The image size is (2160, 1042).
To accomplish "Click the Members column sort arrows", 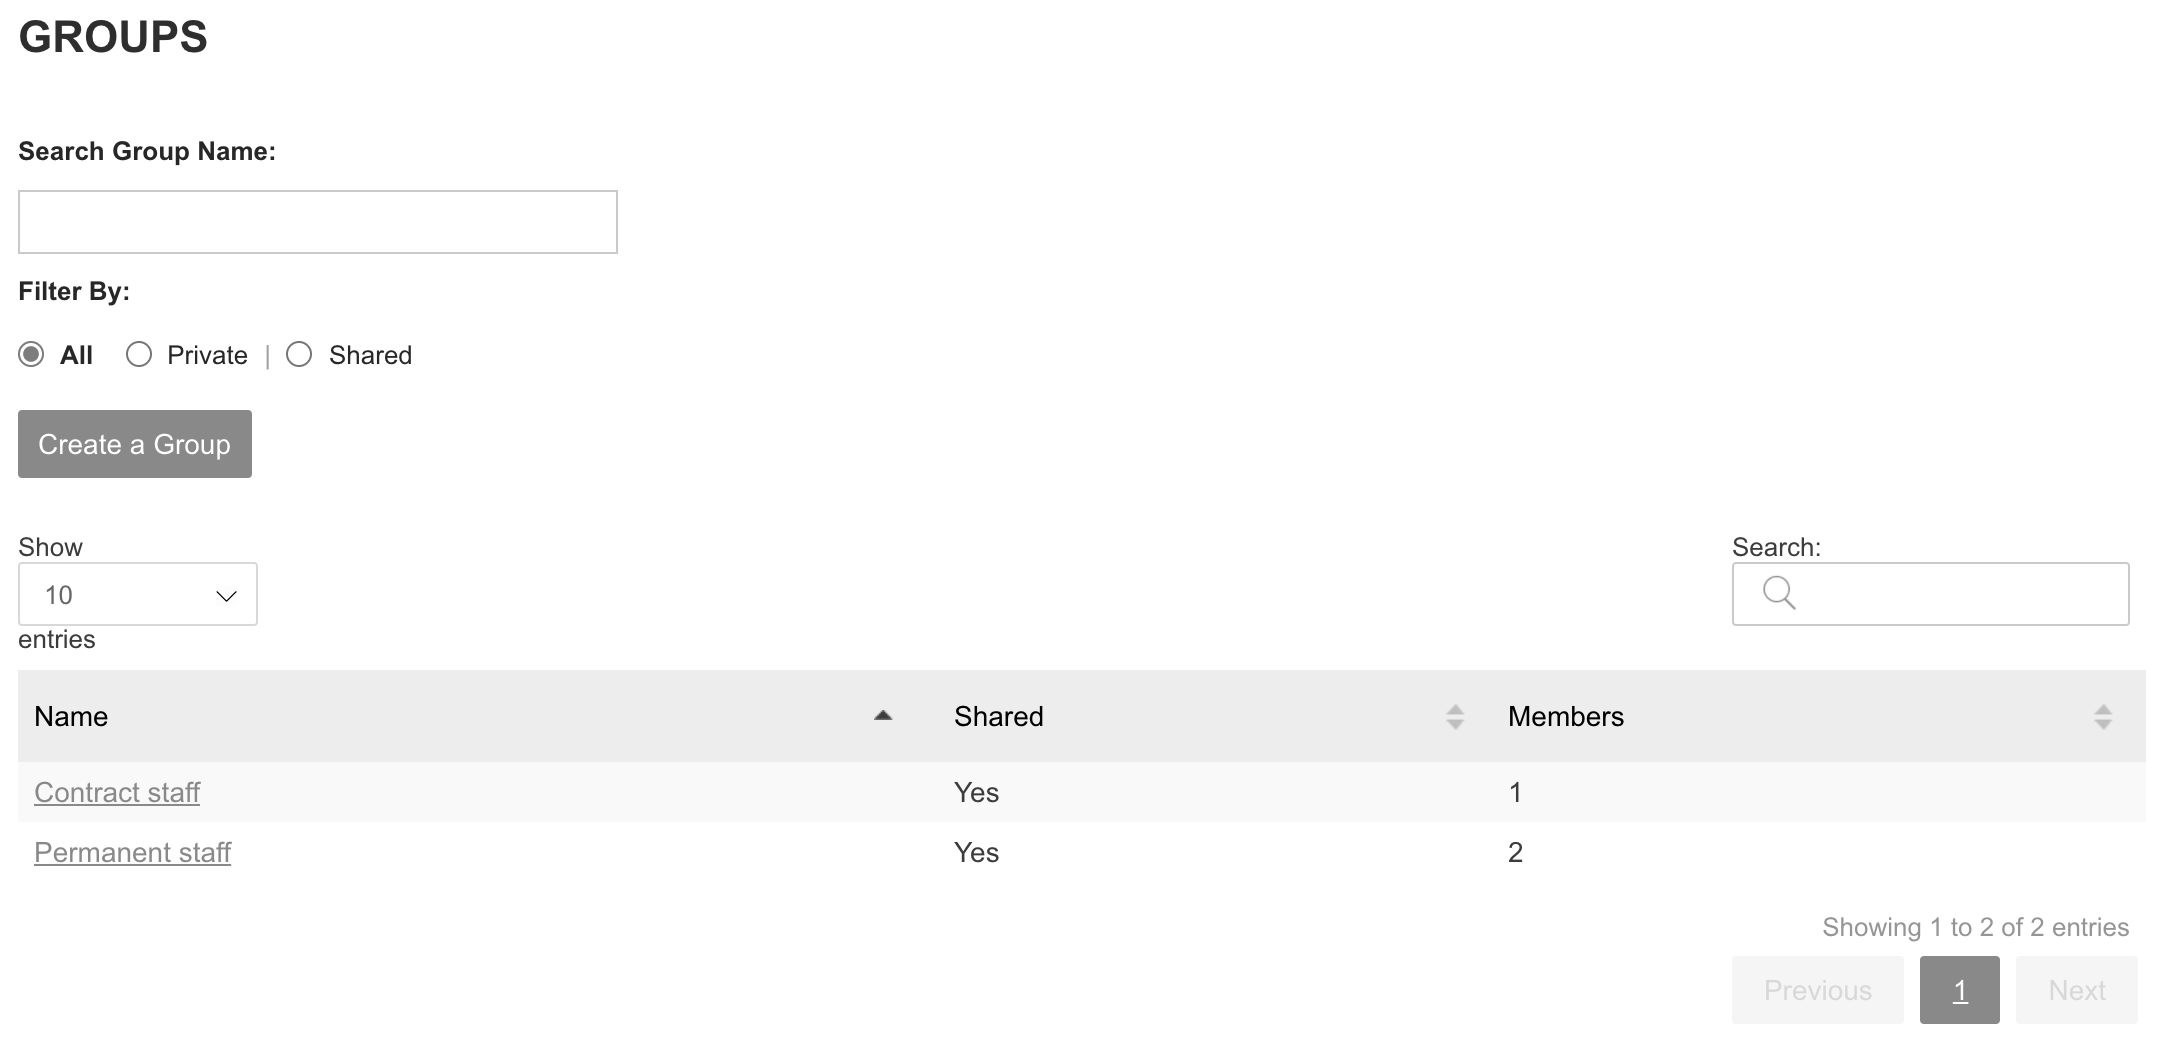I will 2102,716.
